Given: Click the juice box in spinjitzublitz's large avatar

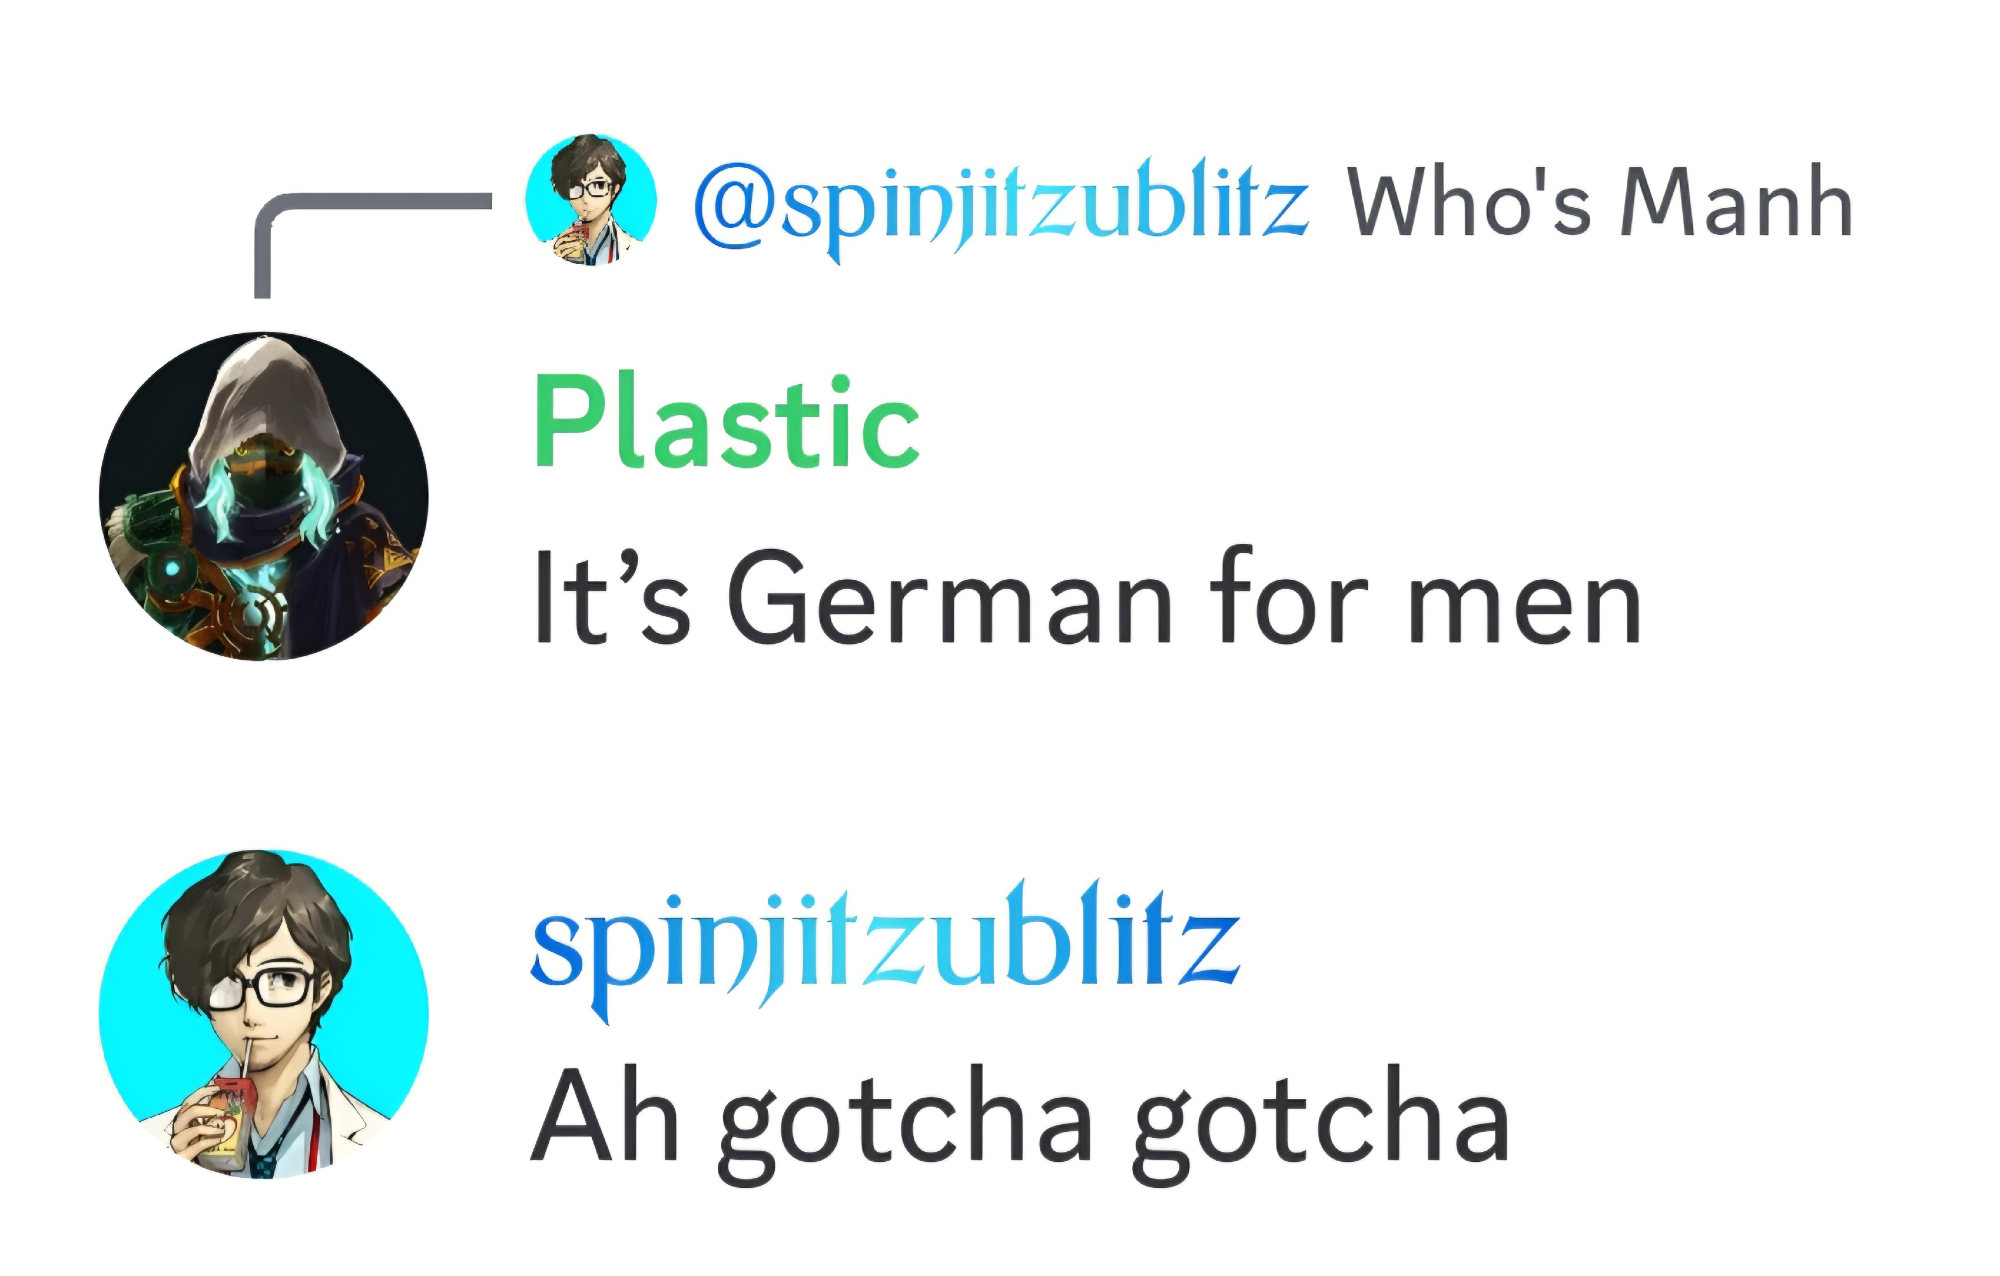Looking at the screenshot, I should [222, 1120].
